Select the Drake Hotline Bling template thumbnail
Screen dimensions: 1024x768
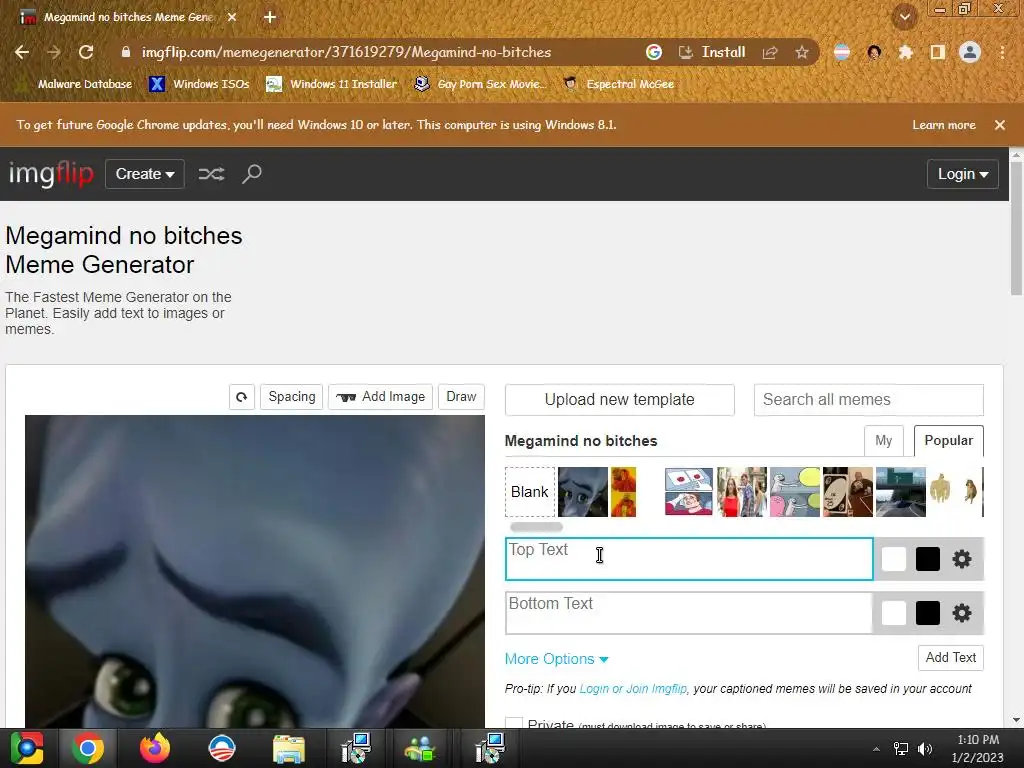point(624,492)
